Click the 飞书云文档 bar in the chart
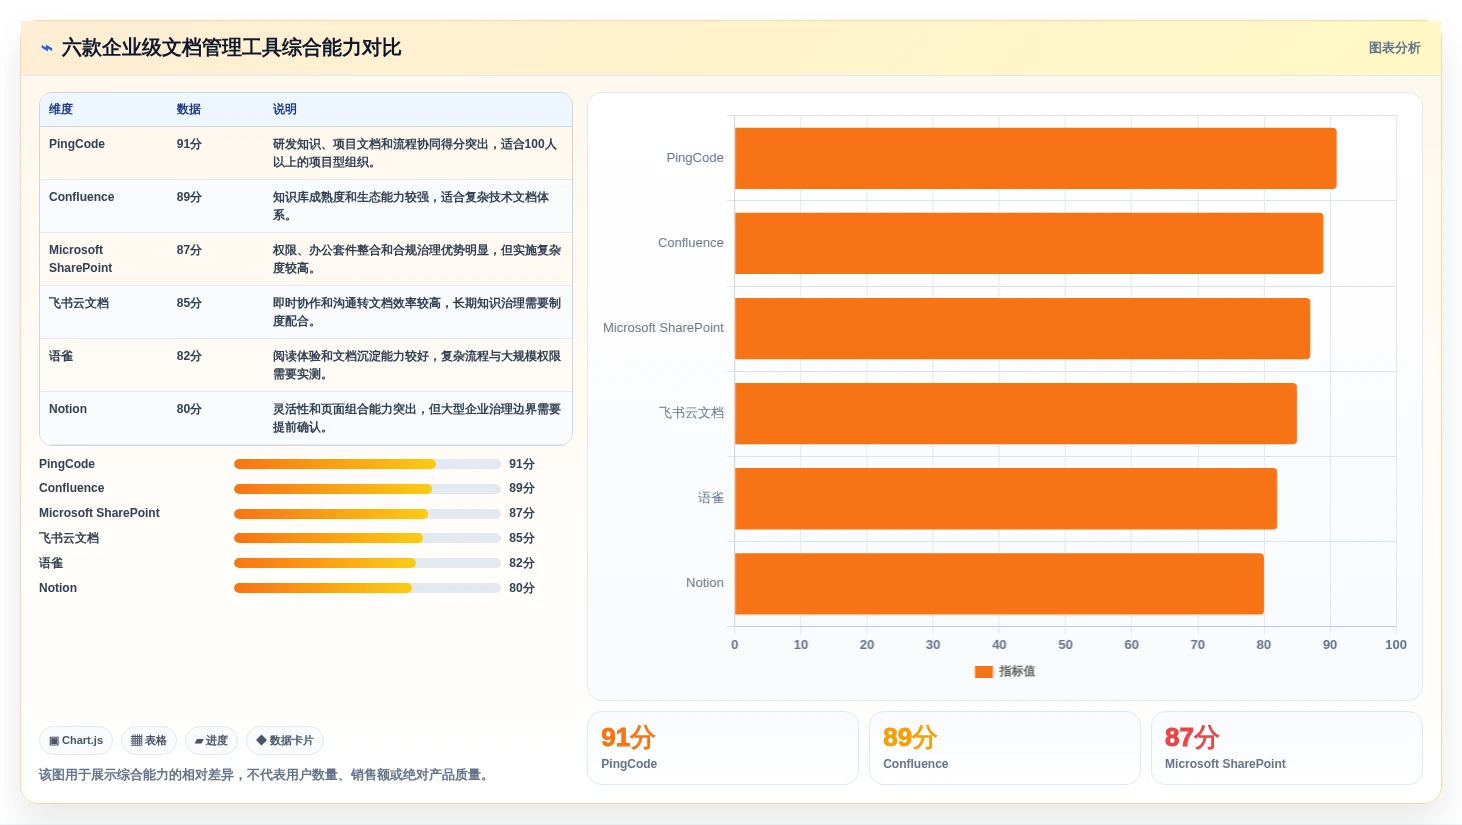 click(1016, 413)
